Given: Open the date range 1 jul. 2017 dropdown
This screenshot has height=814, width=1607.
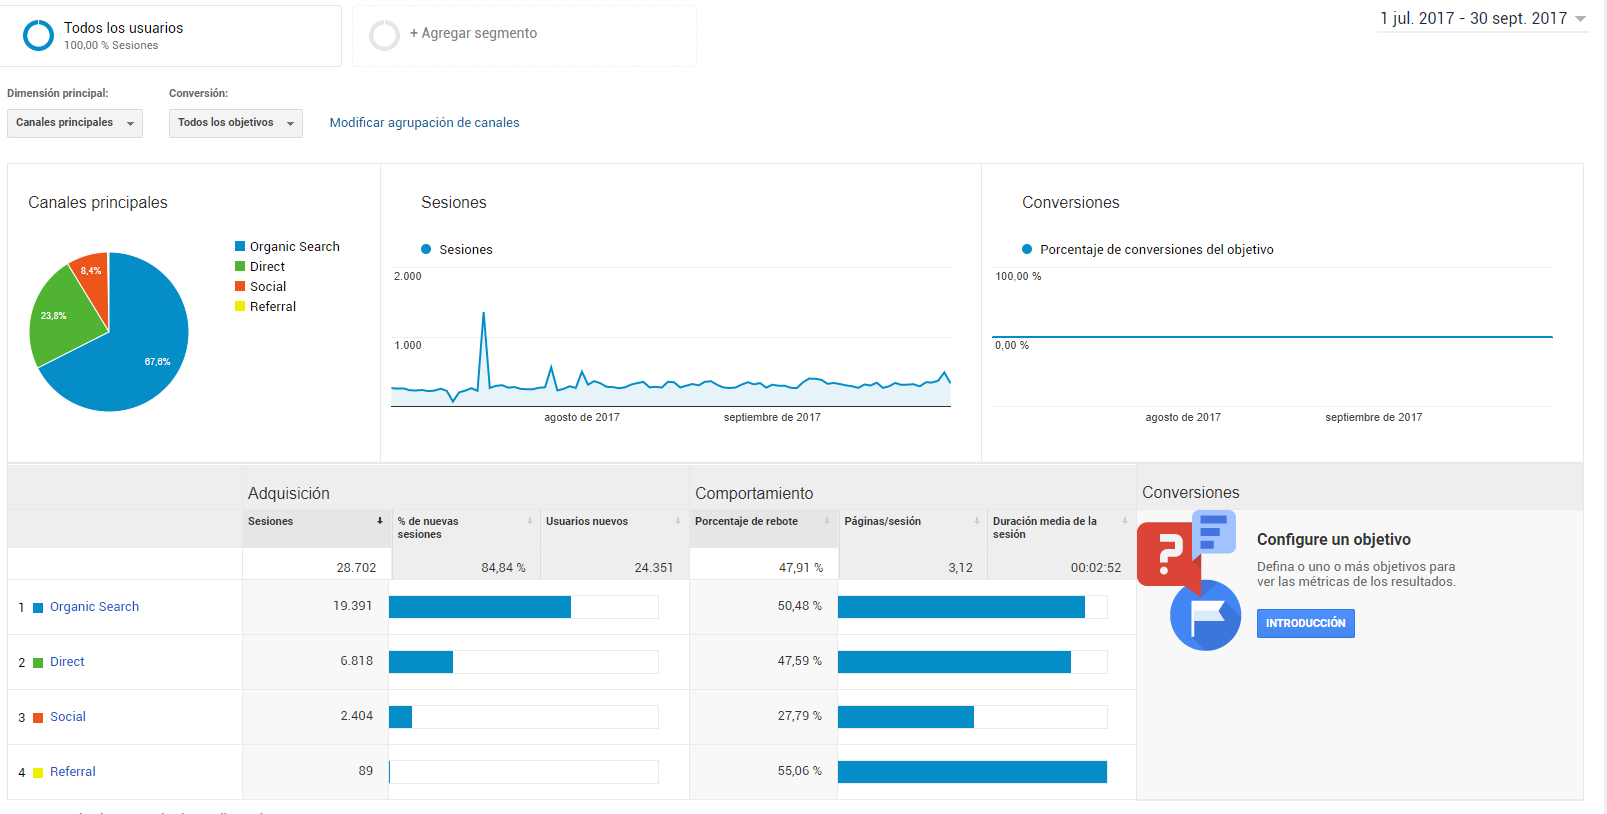Looking at the screenshot, I should click(1483, 19).
